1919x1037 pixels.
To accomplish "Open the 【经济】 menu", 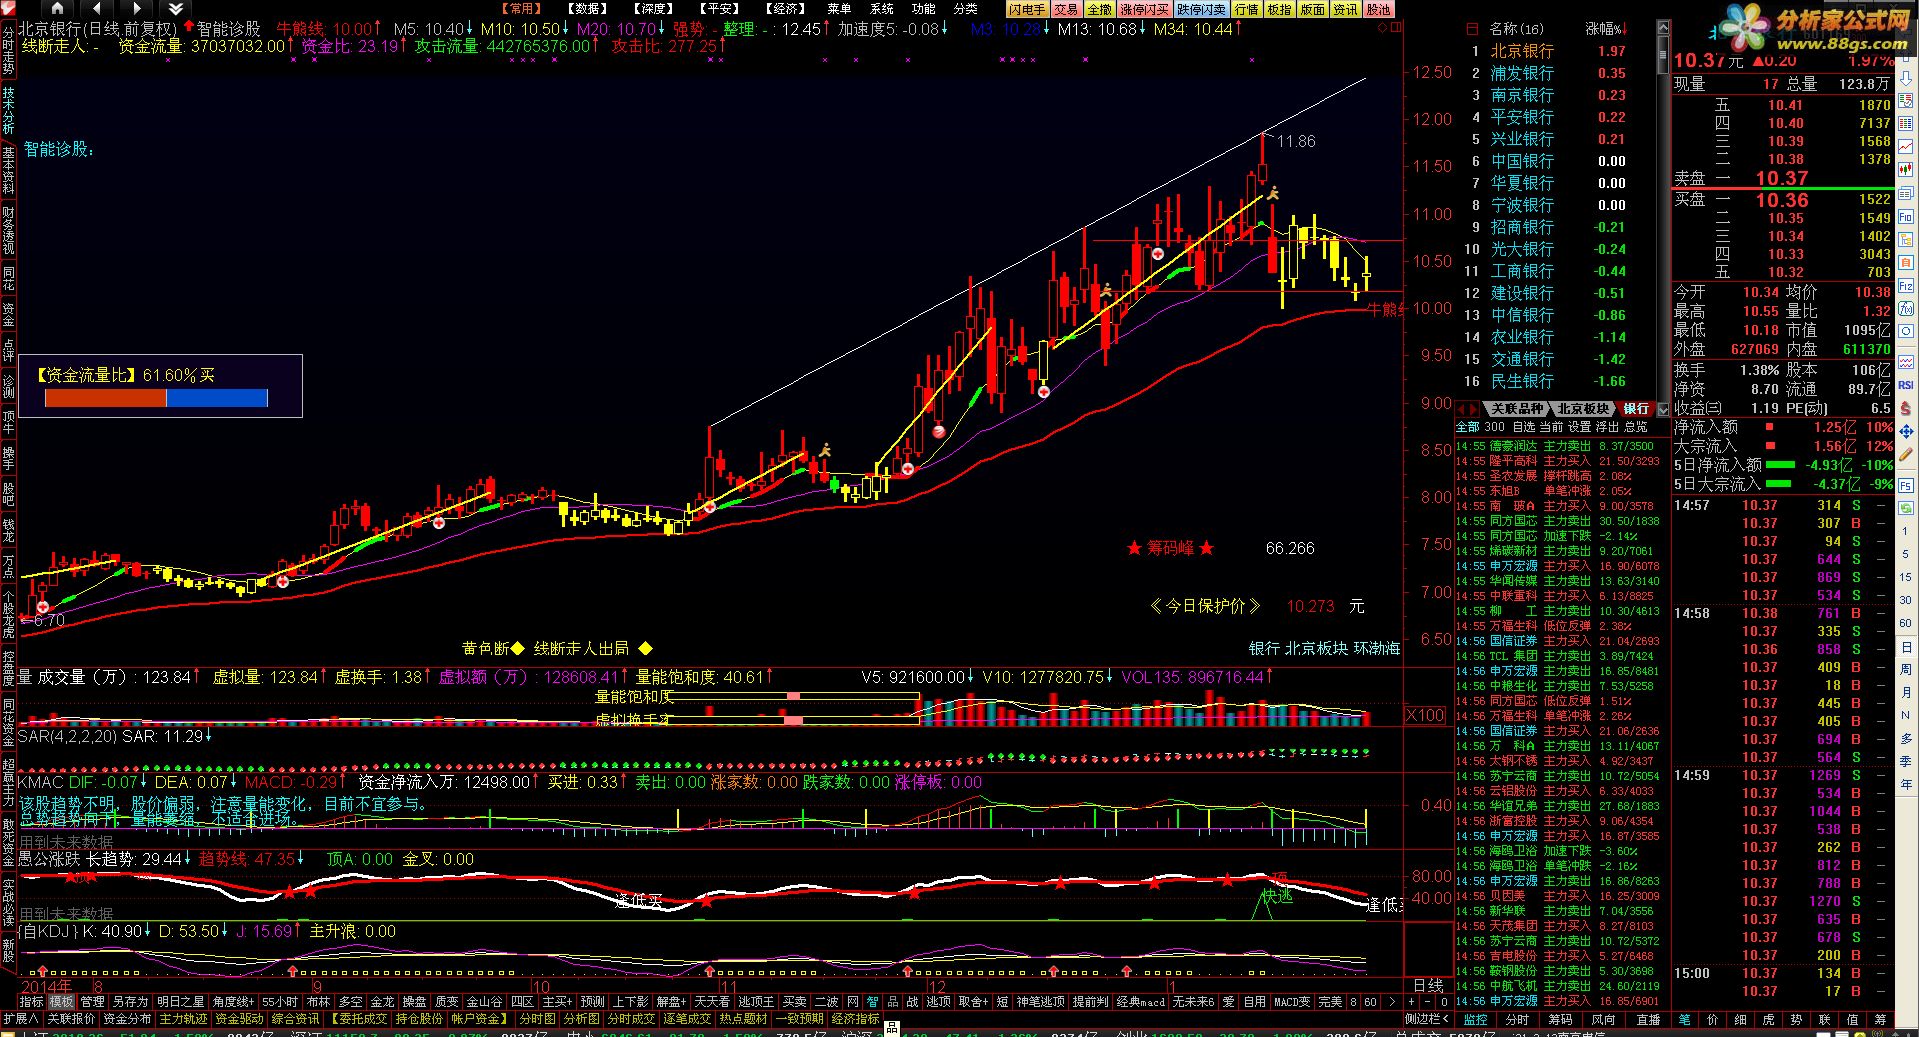I will 786,9.
